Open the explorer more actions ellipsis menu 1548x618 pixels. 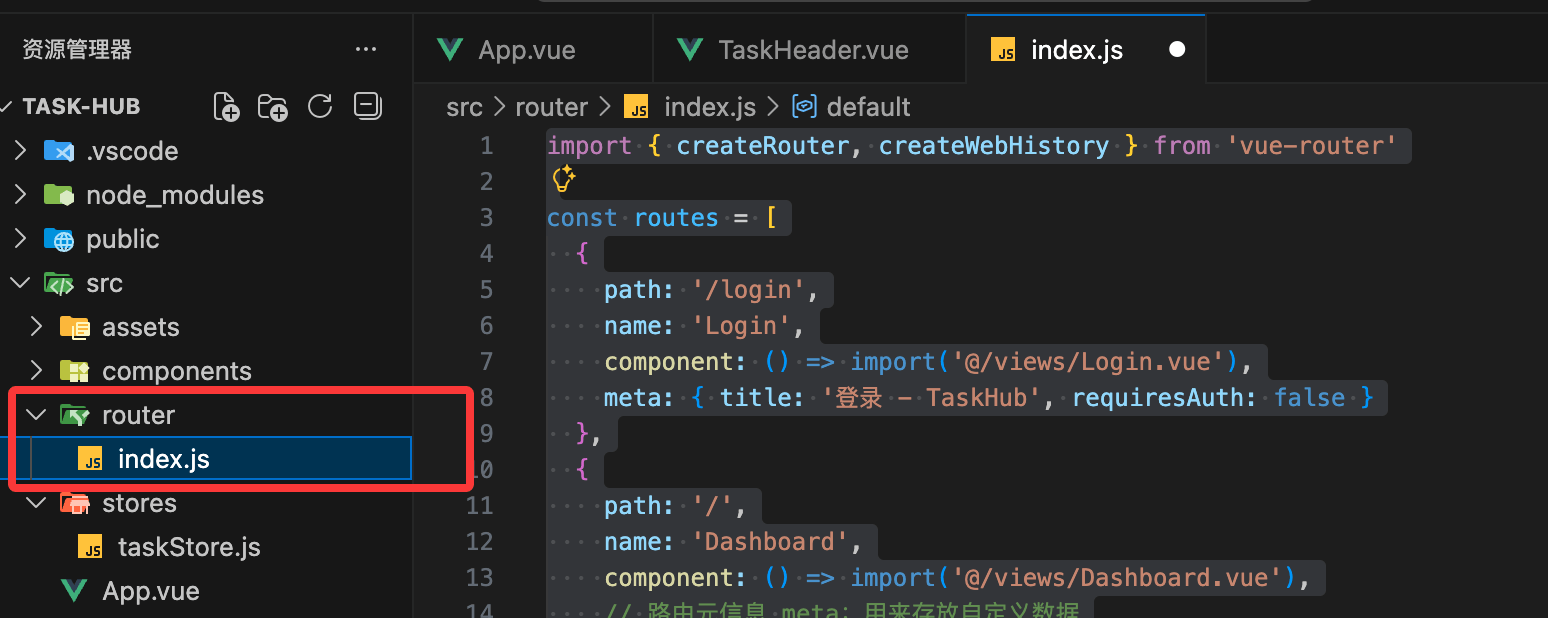coord(366,50)
